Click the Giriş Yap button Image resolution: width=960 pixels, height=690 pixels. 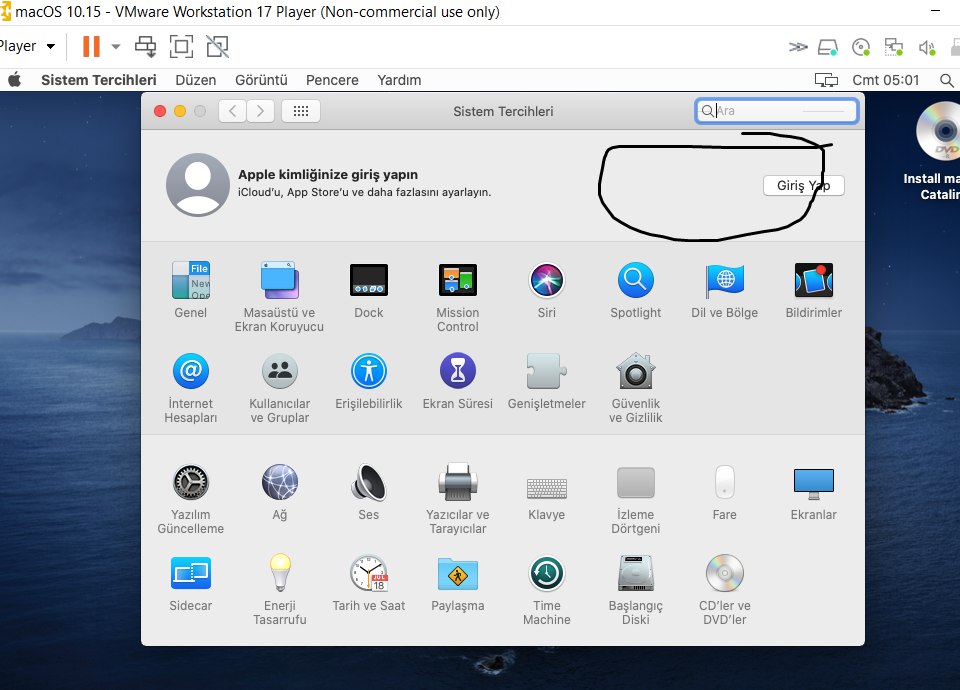[804, 186]
